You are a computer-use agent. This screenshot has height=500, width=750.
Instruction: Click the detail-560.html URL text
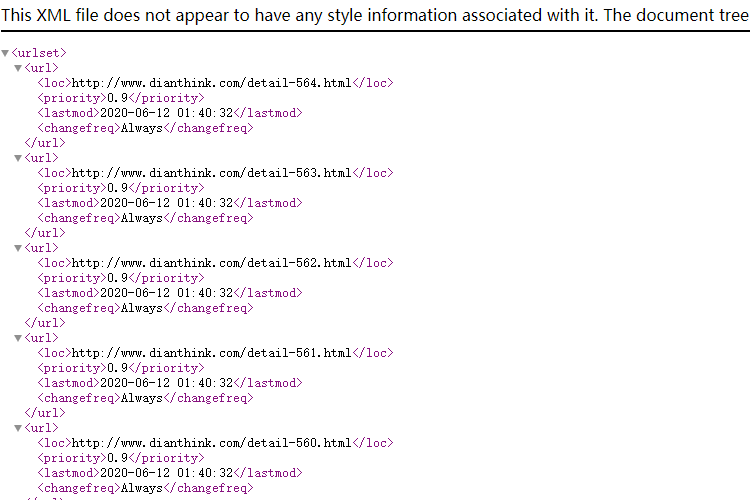211,443
